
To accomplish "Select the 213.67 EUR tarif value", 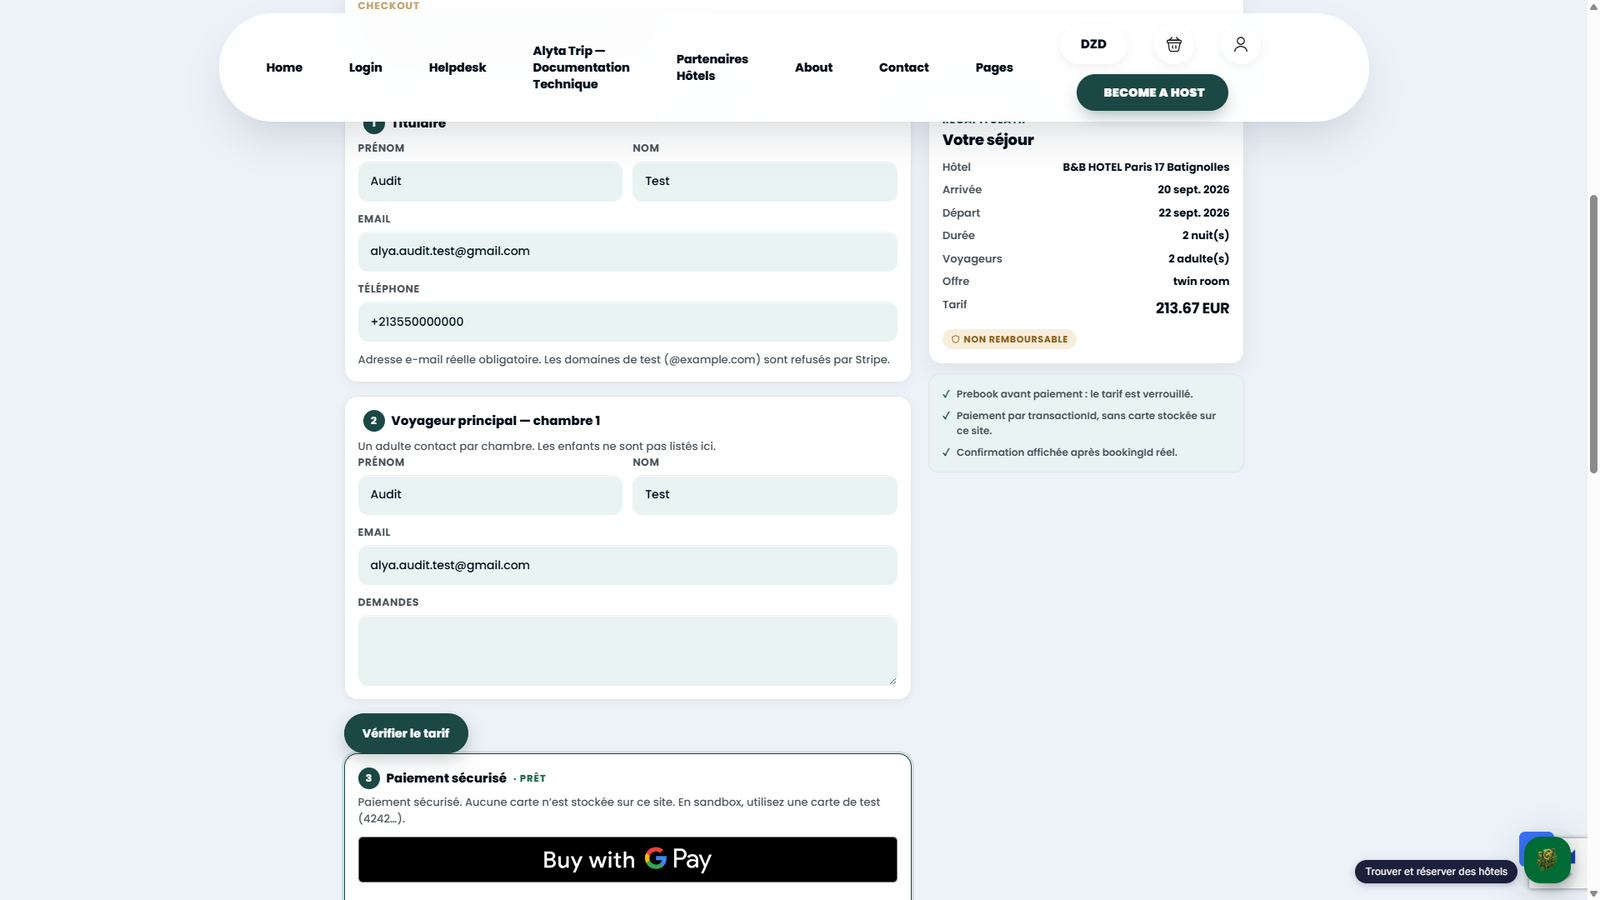I will click(x=1192, y=308).
